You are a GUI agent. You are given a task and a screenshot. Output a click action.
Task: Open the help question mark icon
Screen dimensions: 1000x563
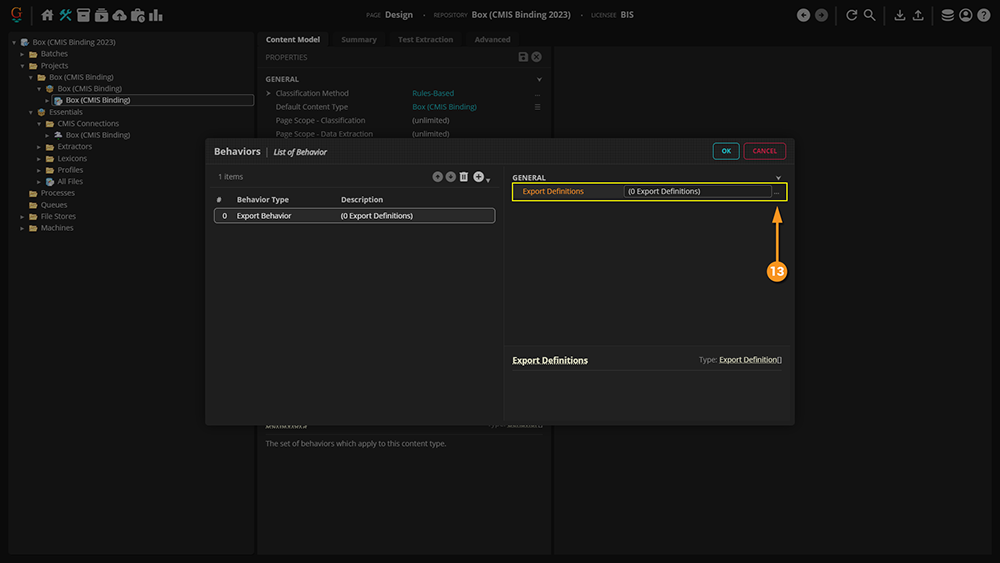983,15
